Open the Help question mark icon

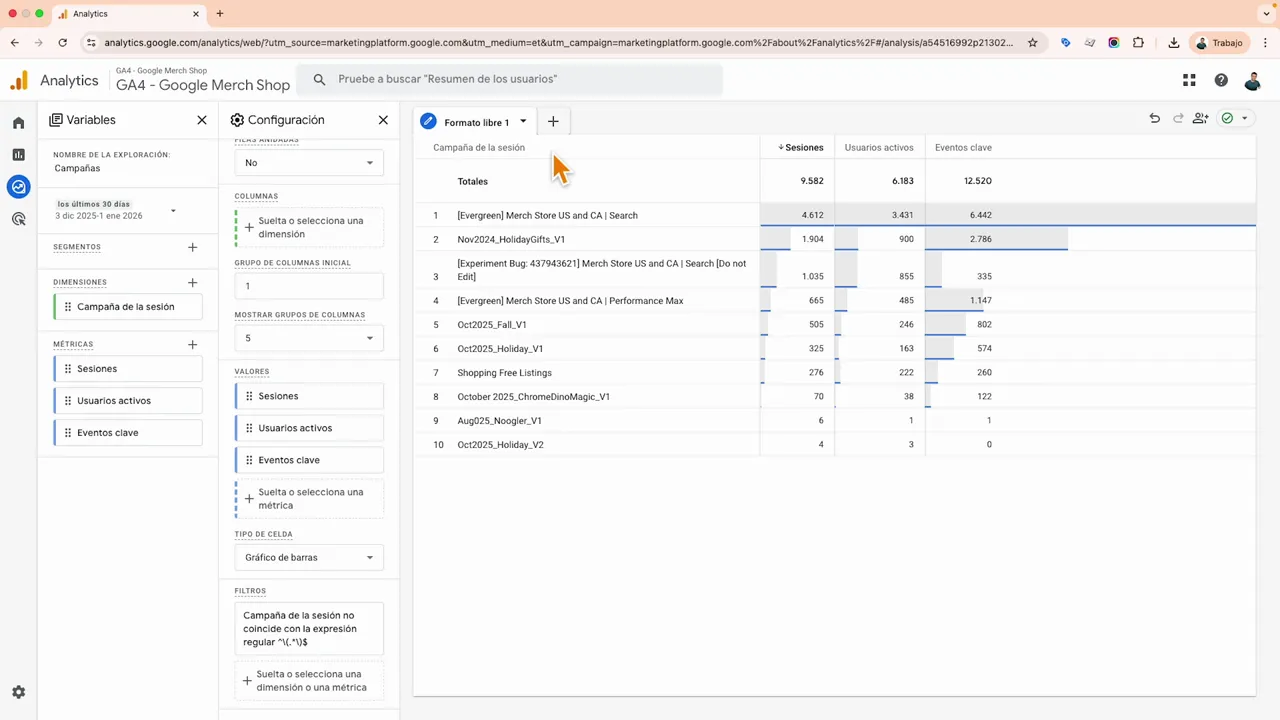tap(1221, 81)
